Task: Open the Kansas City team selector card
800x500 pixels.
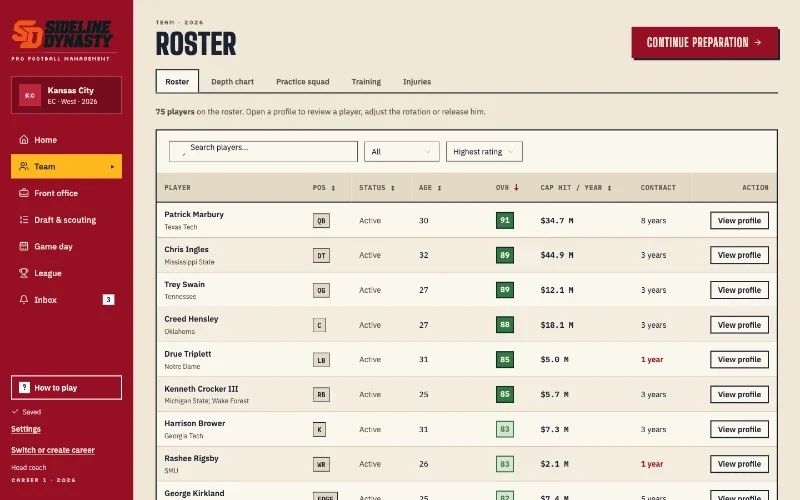Action: tap(66, 95)
